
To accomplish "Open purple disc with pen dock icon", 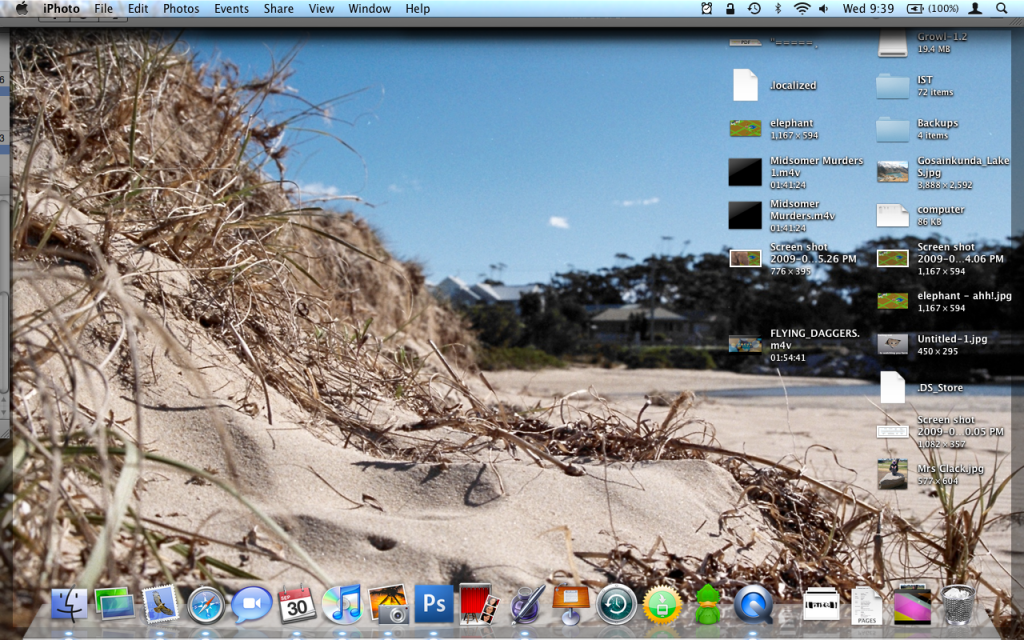I will tap(526, 604).
